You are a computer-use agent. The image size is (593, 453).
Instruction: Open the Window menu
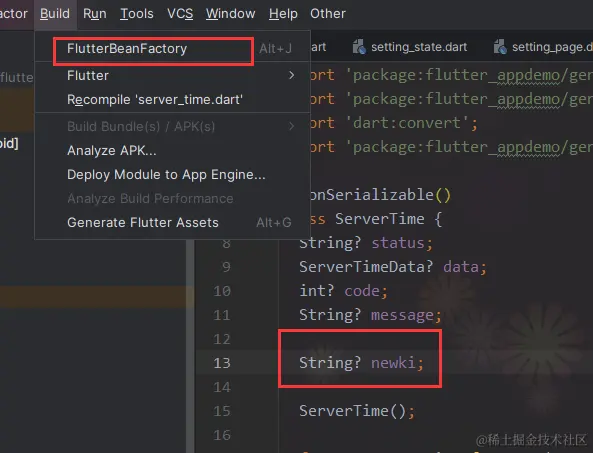[230, 14]
